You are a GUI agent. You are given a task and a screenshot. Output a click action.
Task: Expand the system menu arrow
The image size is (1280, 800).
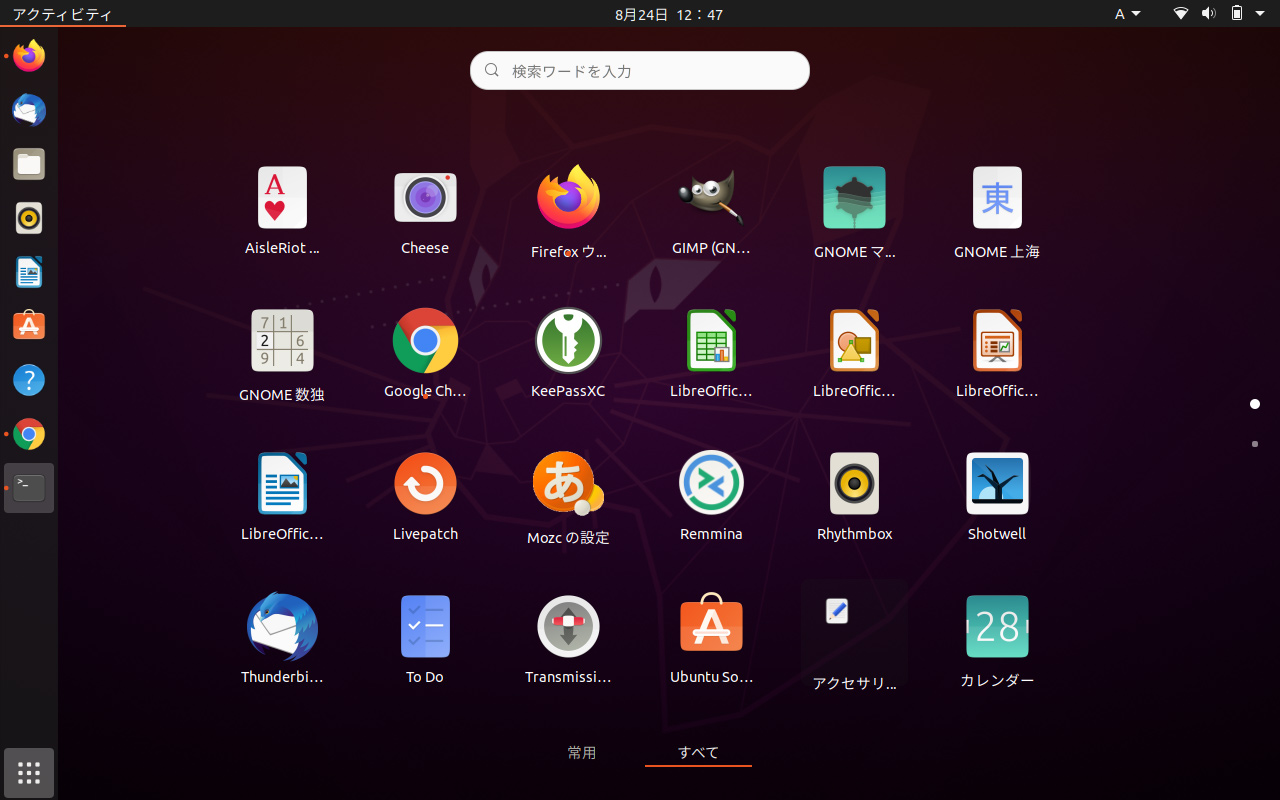(x=1261, y=14)
